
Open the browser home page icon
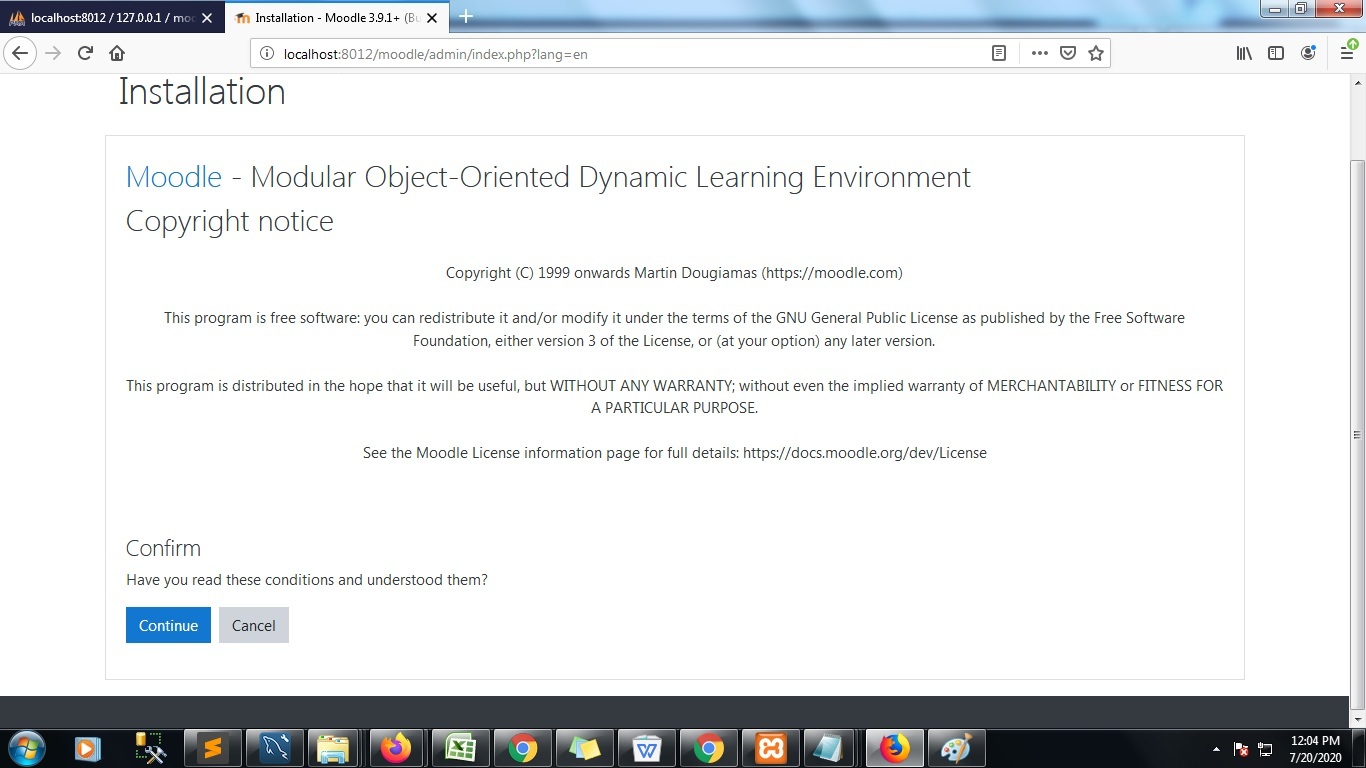[x=117, y=53]
